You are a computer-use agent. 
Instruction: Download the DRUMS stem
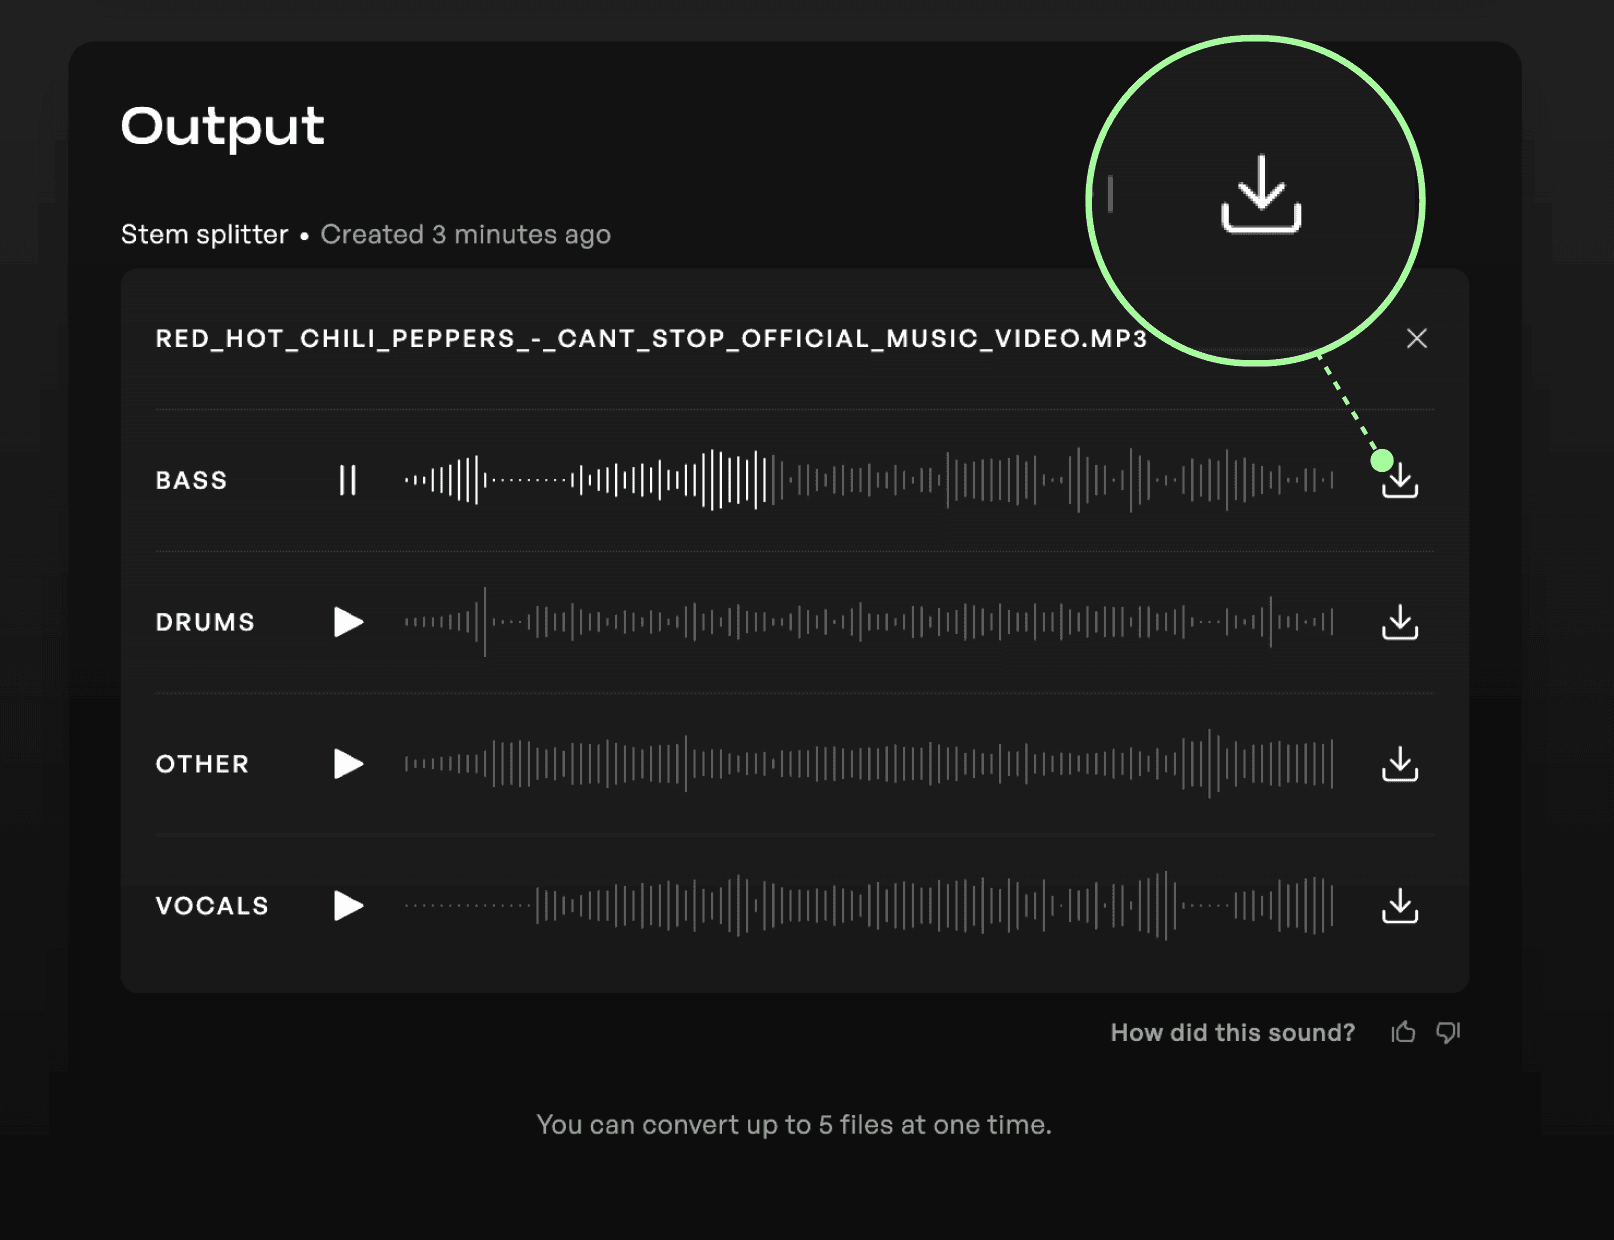coord(1400,622)
